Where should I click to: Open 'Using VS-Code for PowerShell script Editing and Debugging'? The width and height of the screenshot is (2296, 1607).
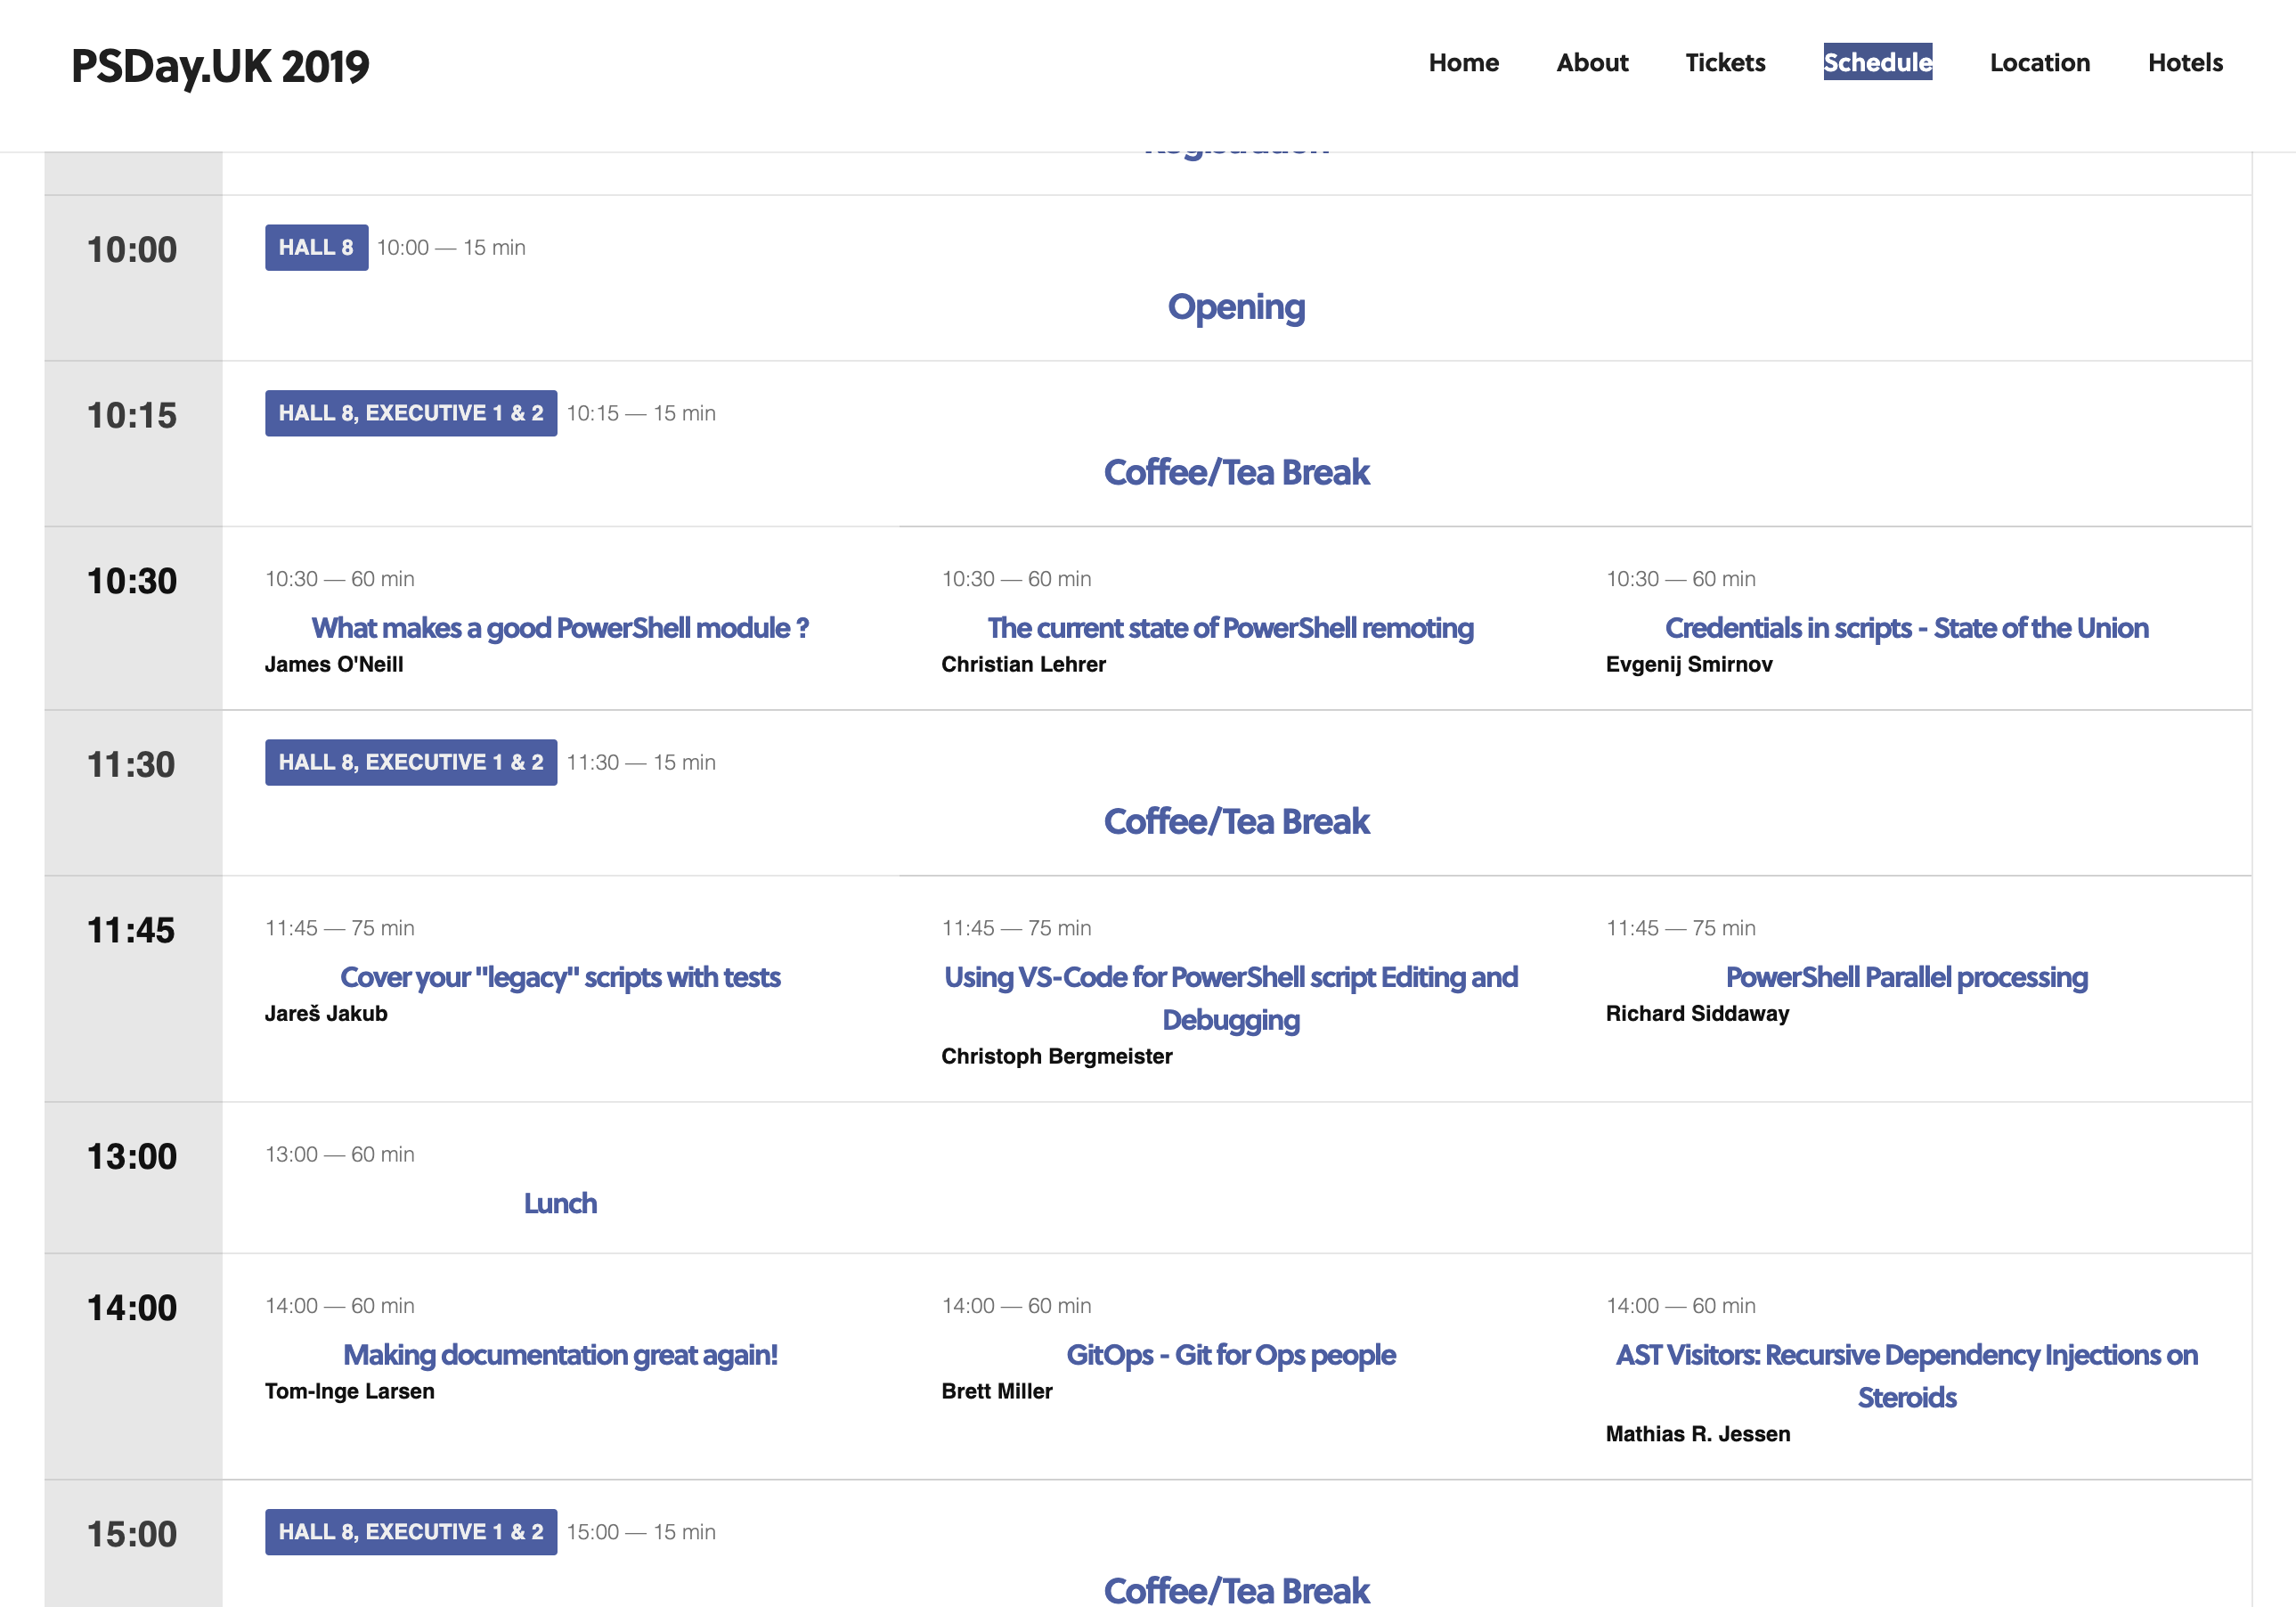tap(1230, 998)
